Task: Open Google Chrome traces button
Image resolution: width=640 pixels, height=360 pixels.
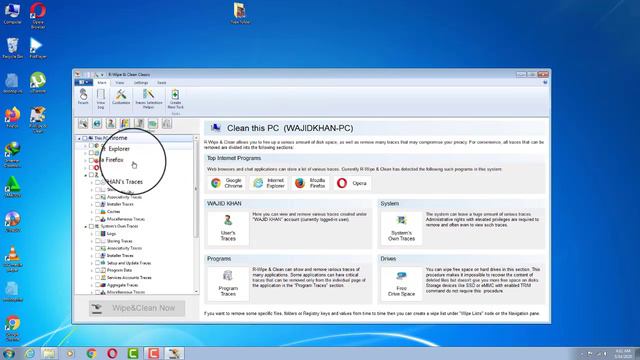Action: [x=227, y=183]
